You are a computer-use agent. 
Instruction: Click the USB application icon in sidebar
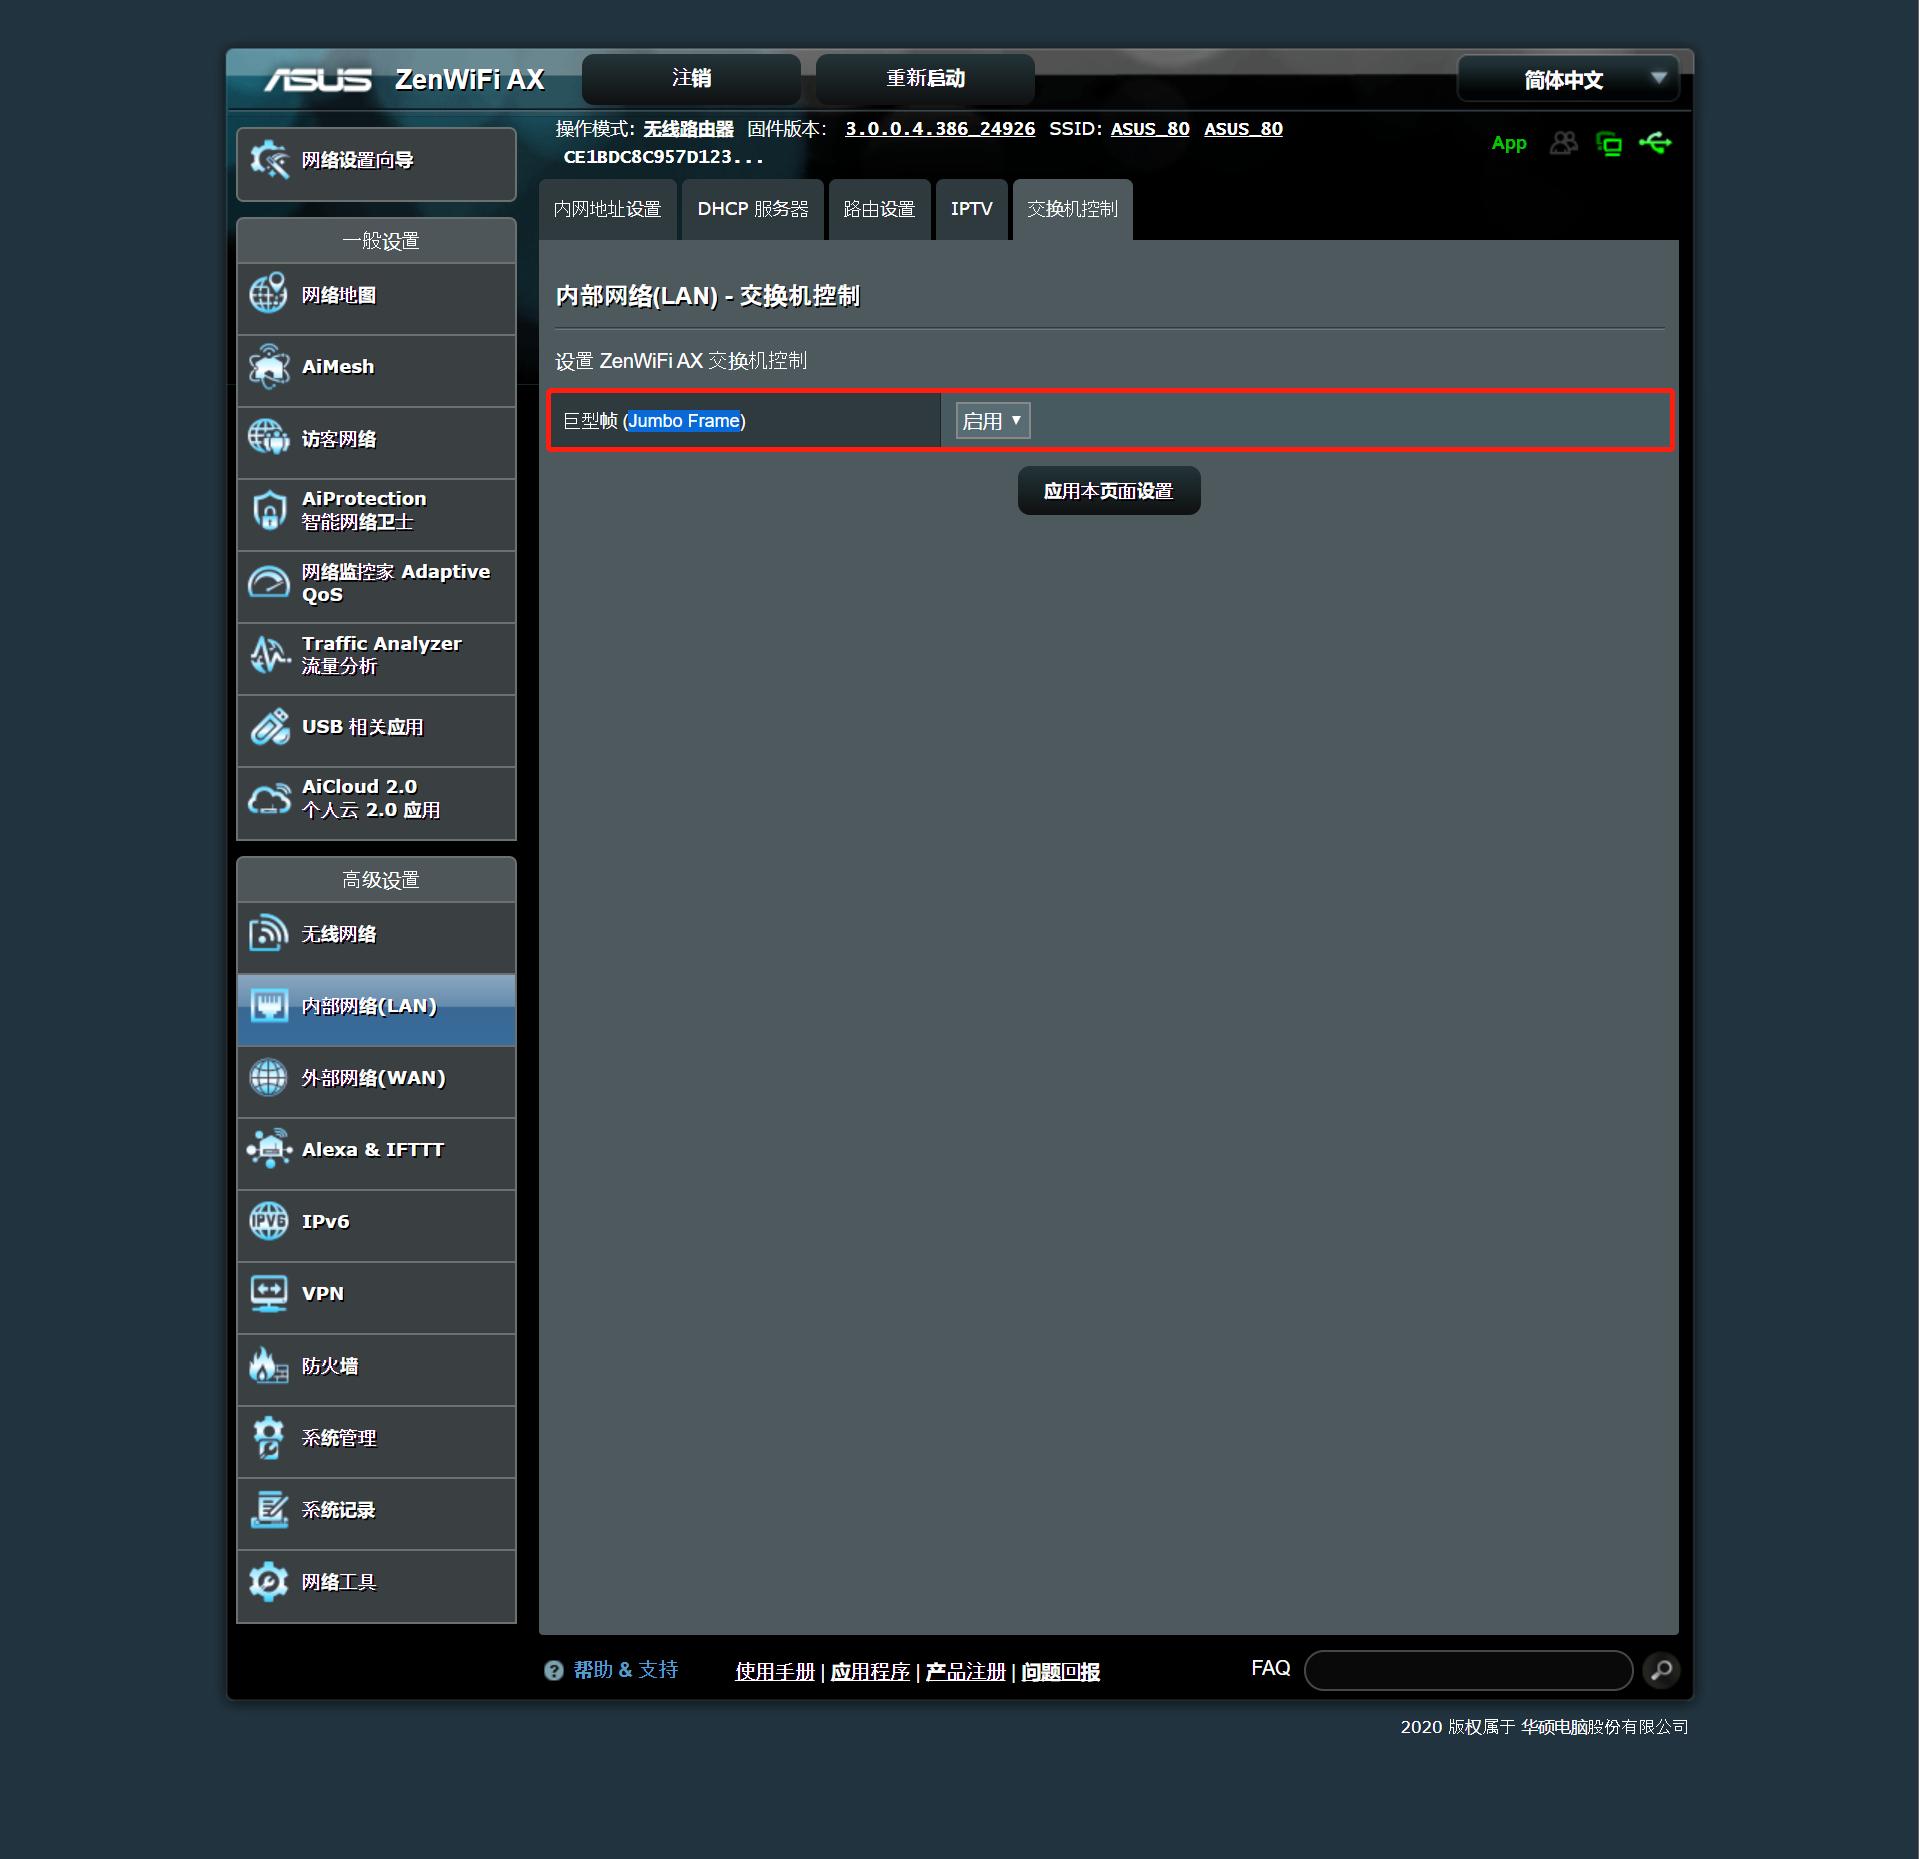tap(268, 727)
